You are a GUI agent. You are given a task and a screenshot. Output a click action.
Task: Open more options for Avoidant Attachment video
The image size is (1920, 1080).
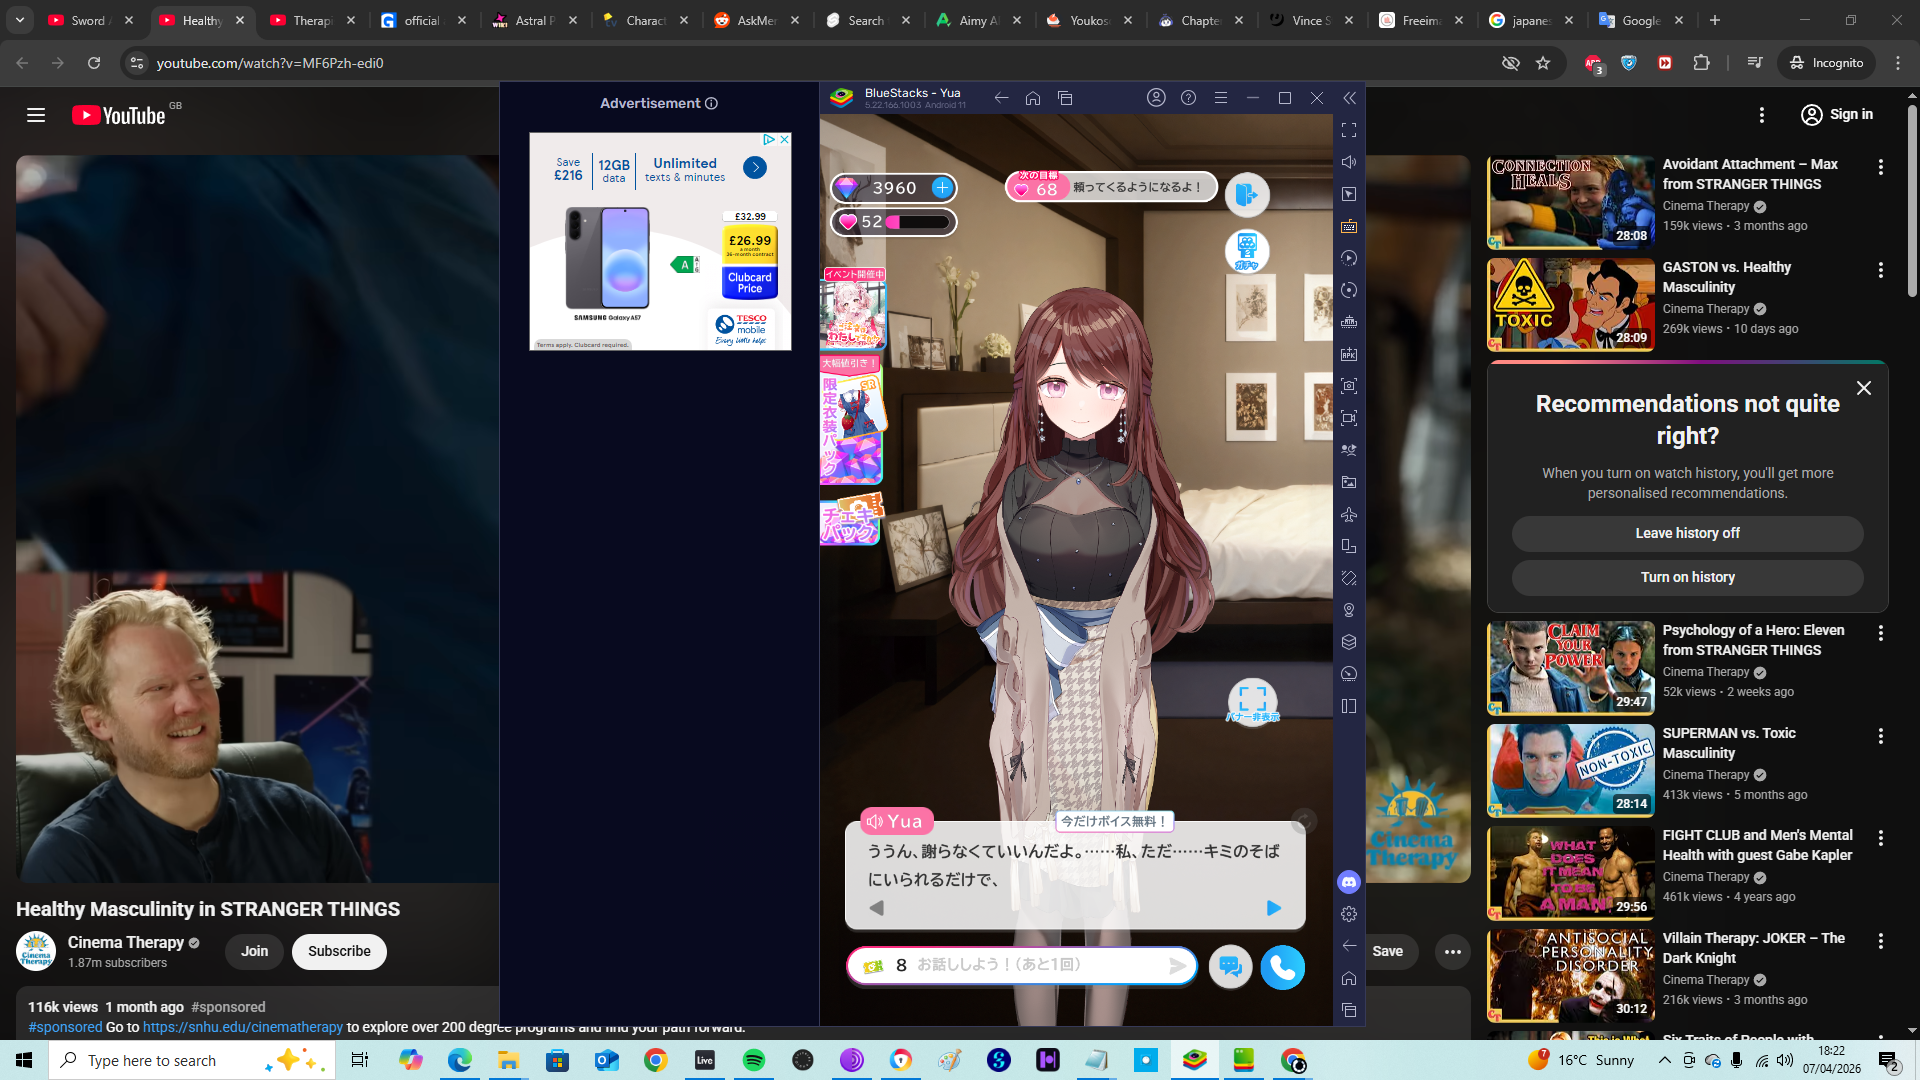tap(1881, 167)
